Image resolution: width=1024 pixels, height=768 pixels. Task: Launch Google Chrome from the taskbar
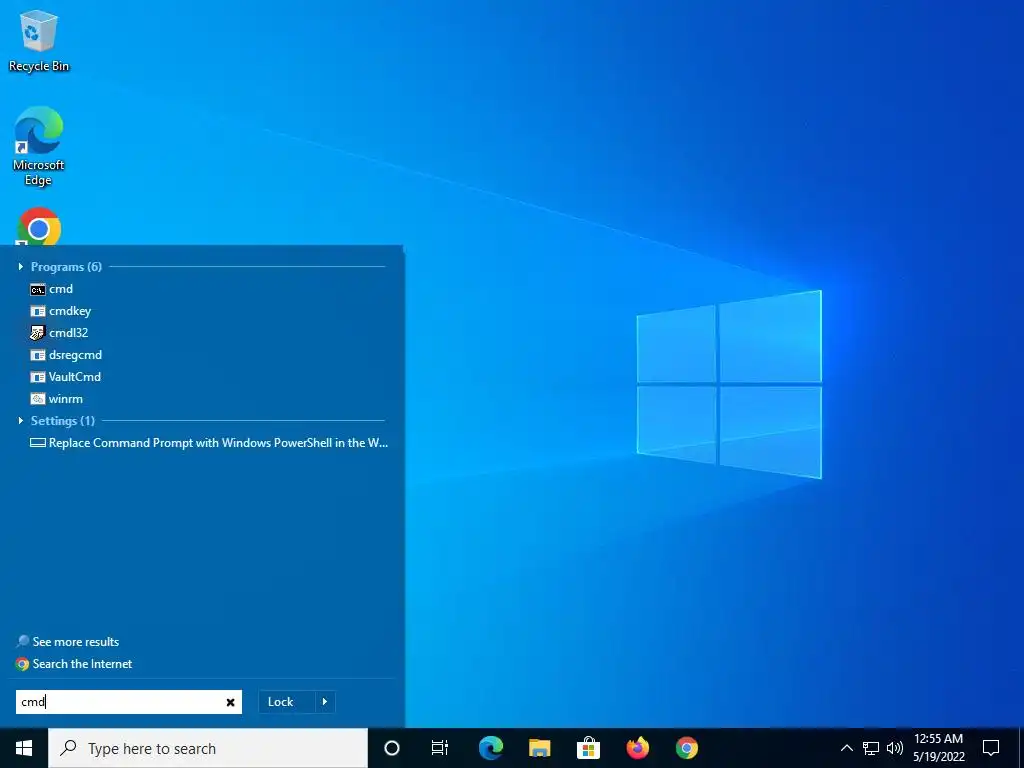point(686,748)
